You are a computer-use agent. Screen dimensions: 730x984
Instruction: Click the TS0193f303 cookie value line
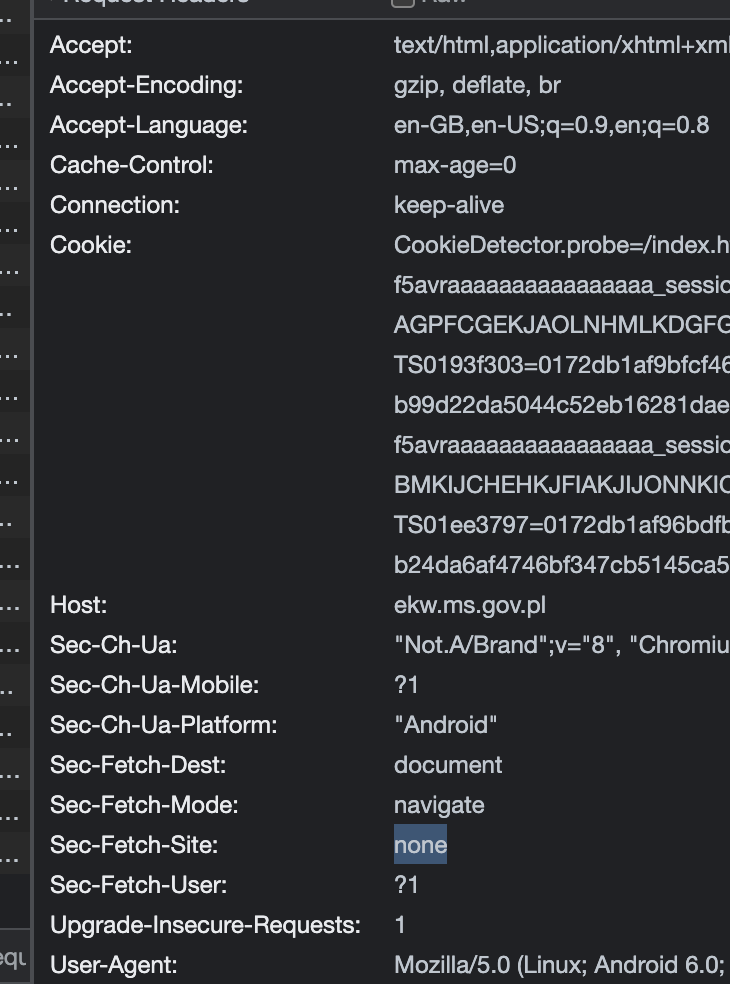point(560,365)
